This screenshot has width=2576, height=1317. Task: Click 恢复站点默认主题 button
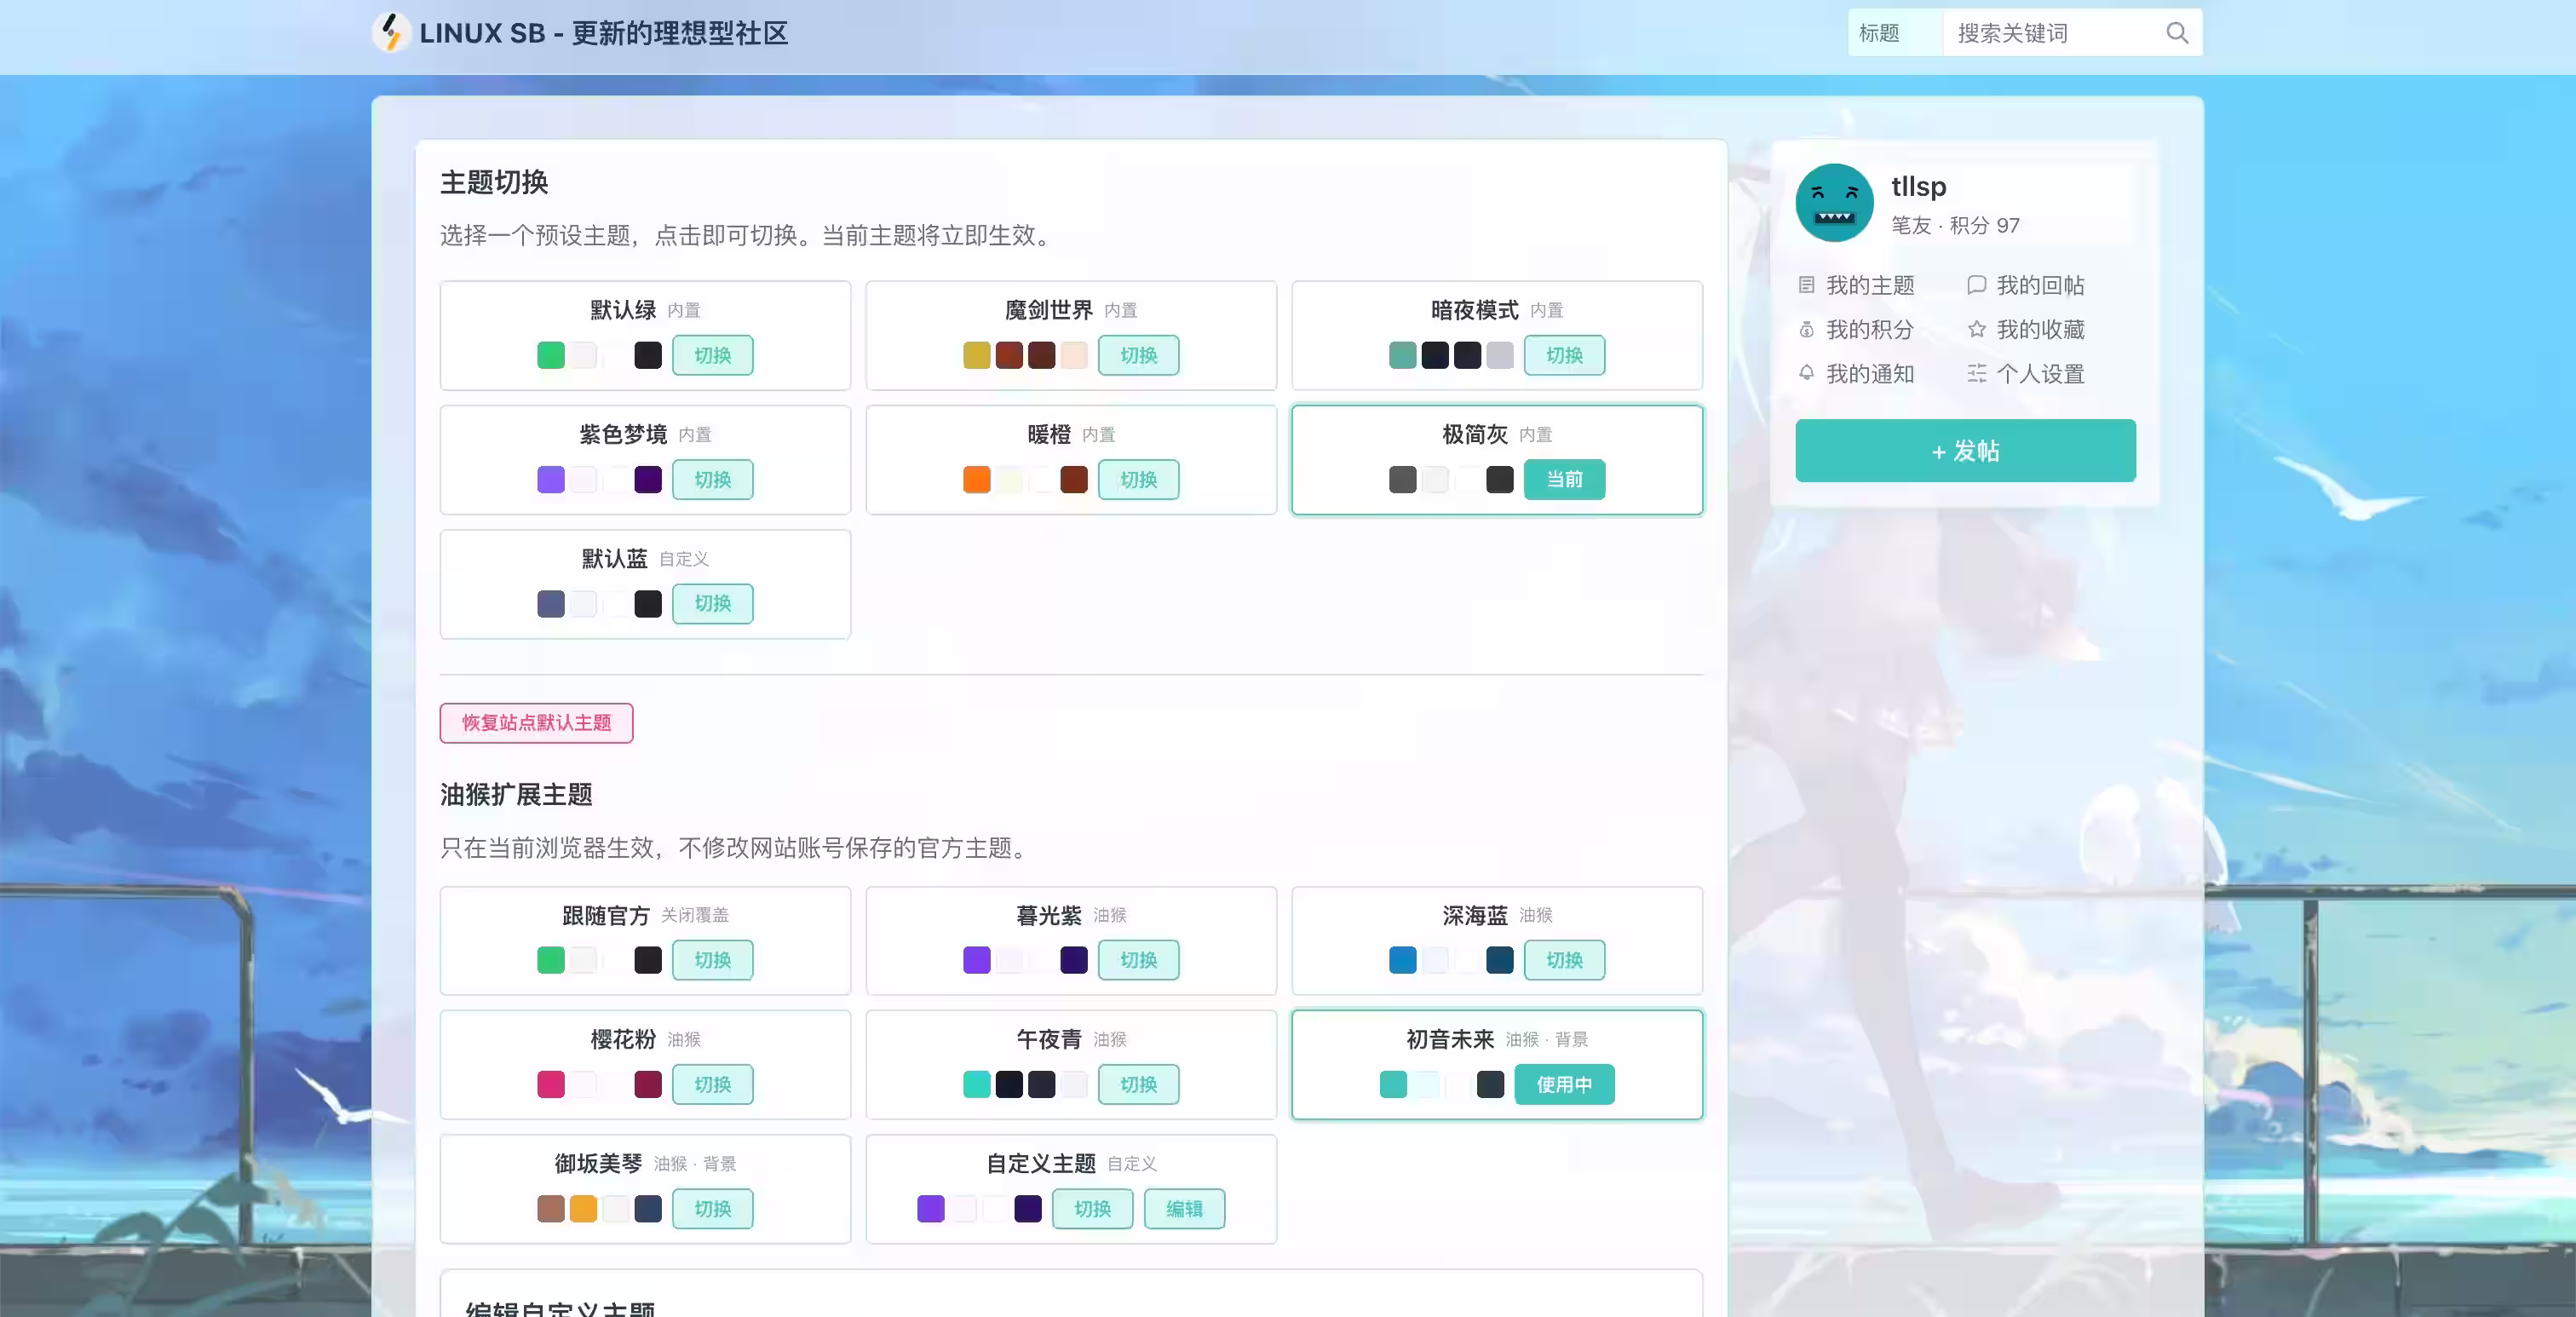(x=536, y=723)
